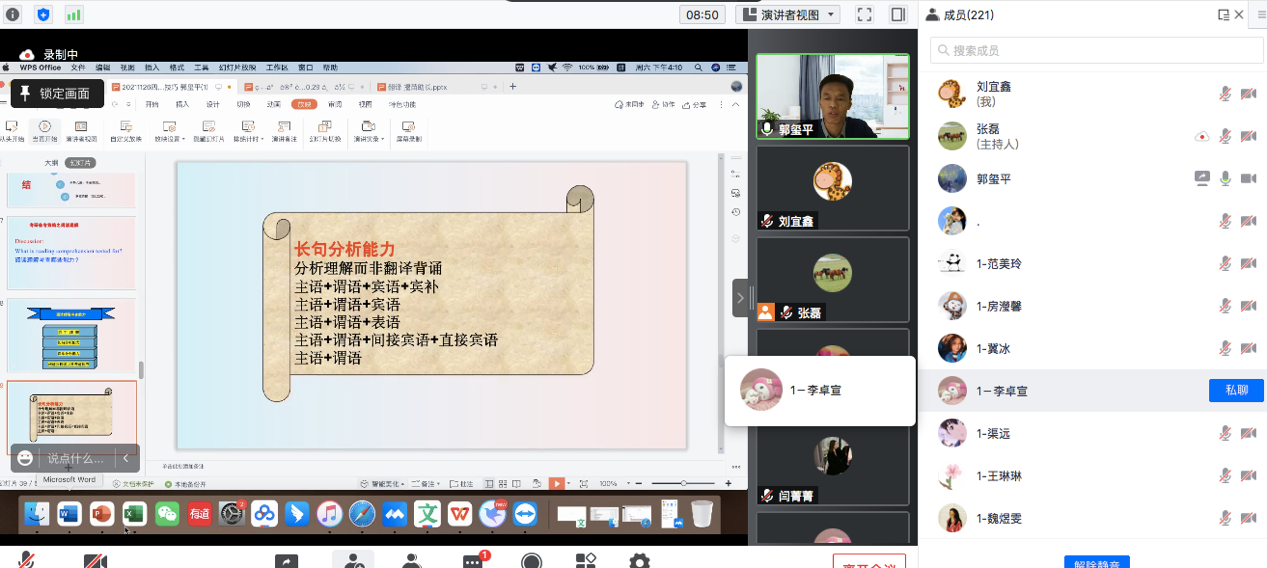Screen dimensions: 1267x568
Task: Collapse video strip with side arrow handle
Action: click(740, 298)
